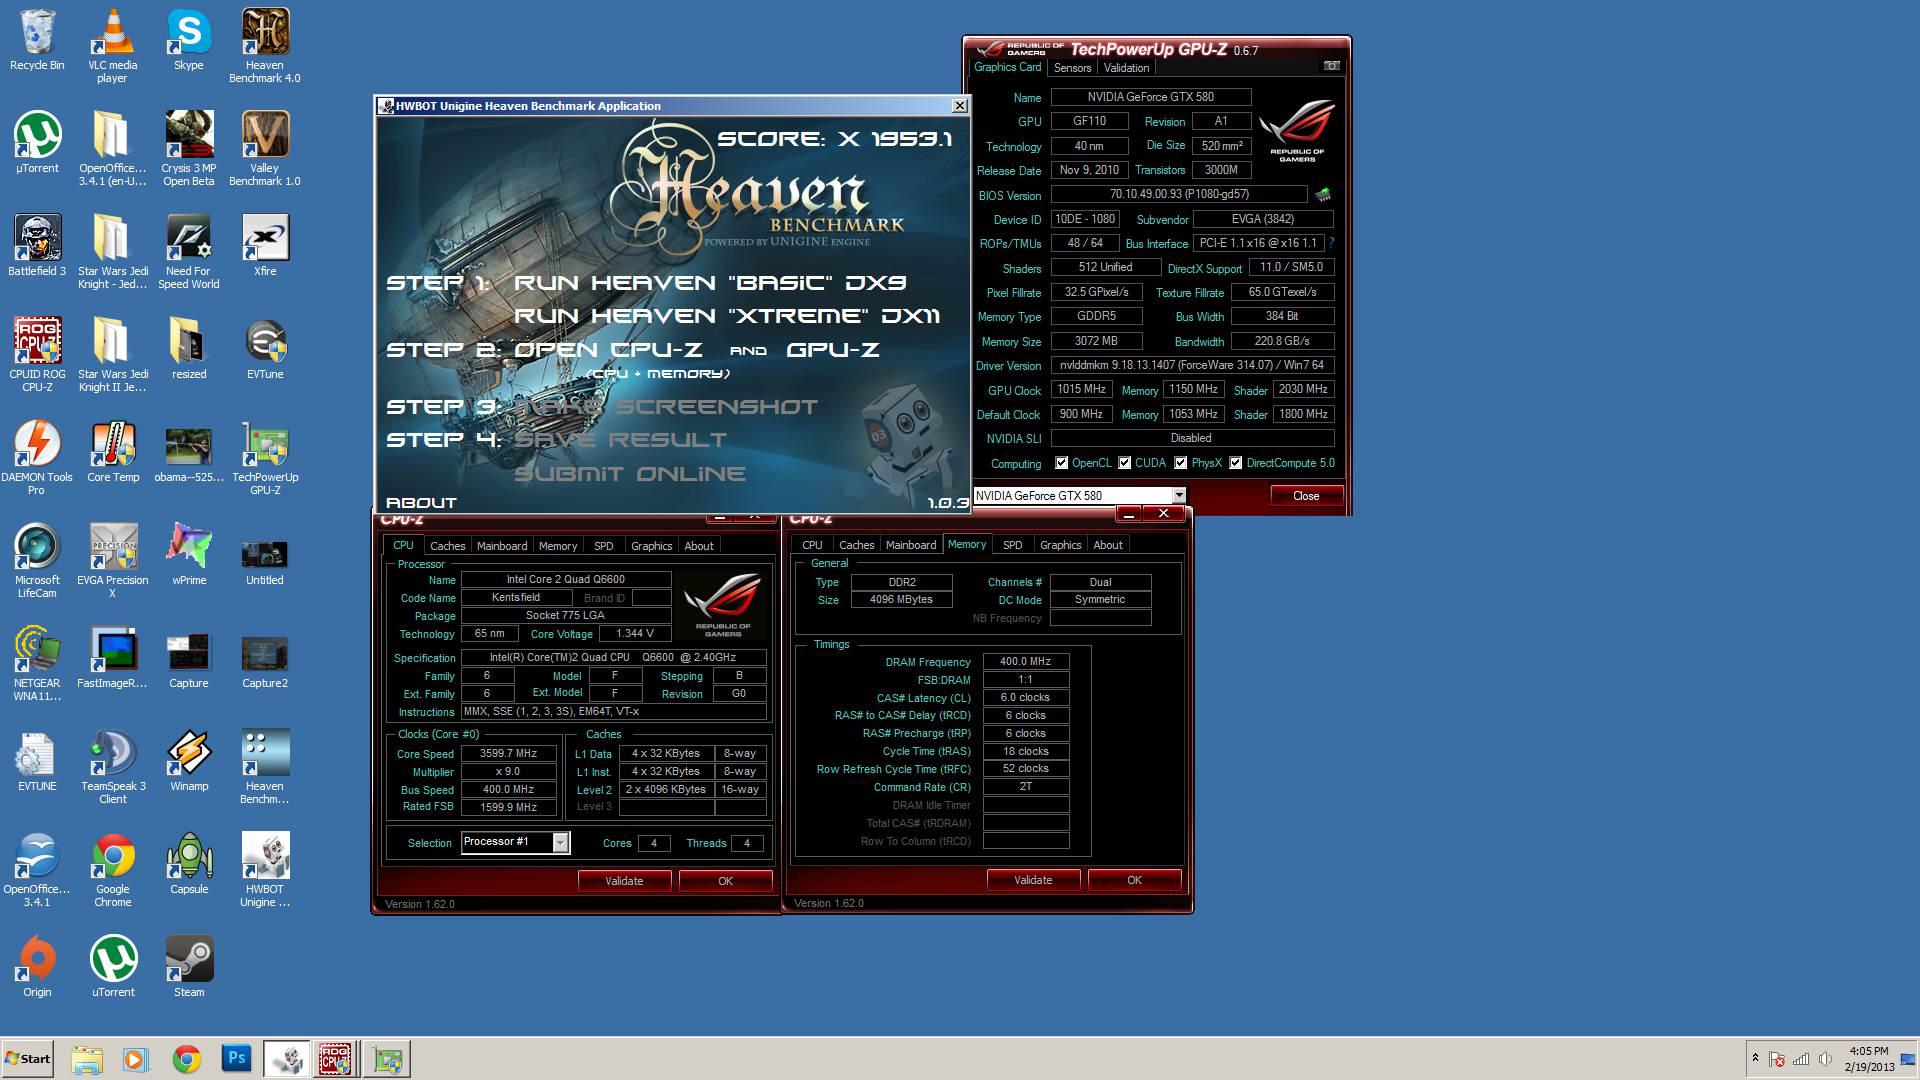Click Validate in right CPU-Z Memory window
Image resolution: width=1920 pixels, height=1080 pixels.
click(x=1033, y=880)
